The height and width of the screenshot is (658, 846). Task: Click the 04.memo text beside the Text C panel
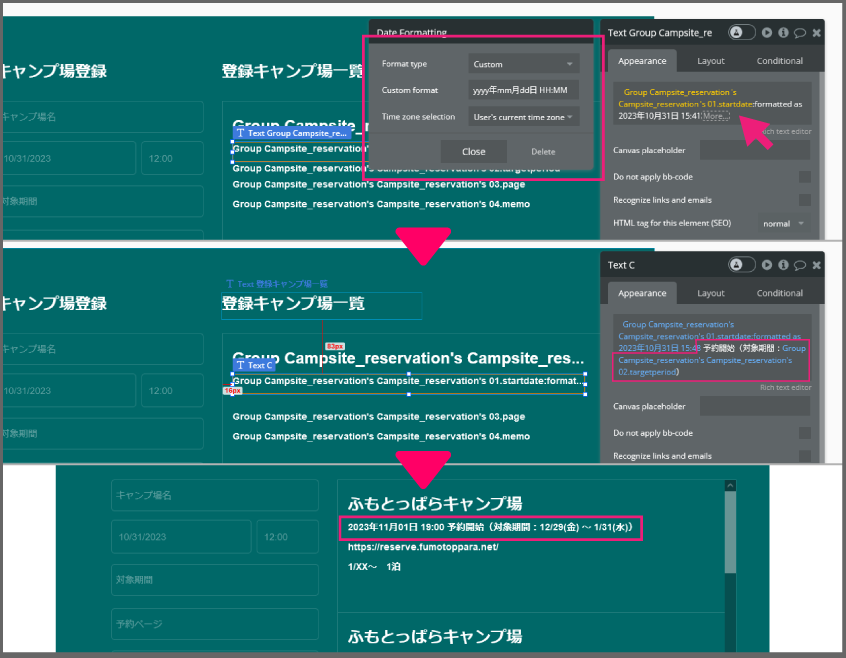[381, 436]
